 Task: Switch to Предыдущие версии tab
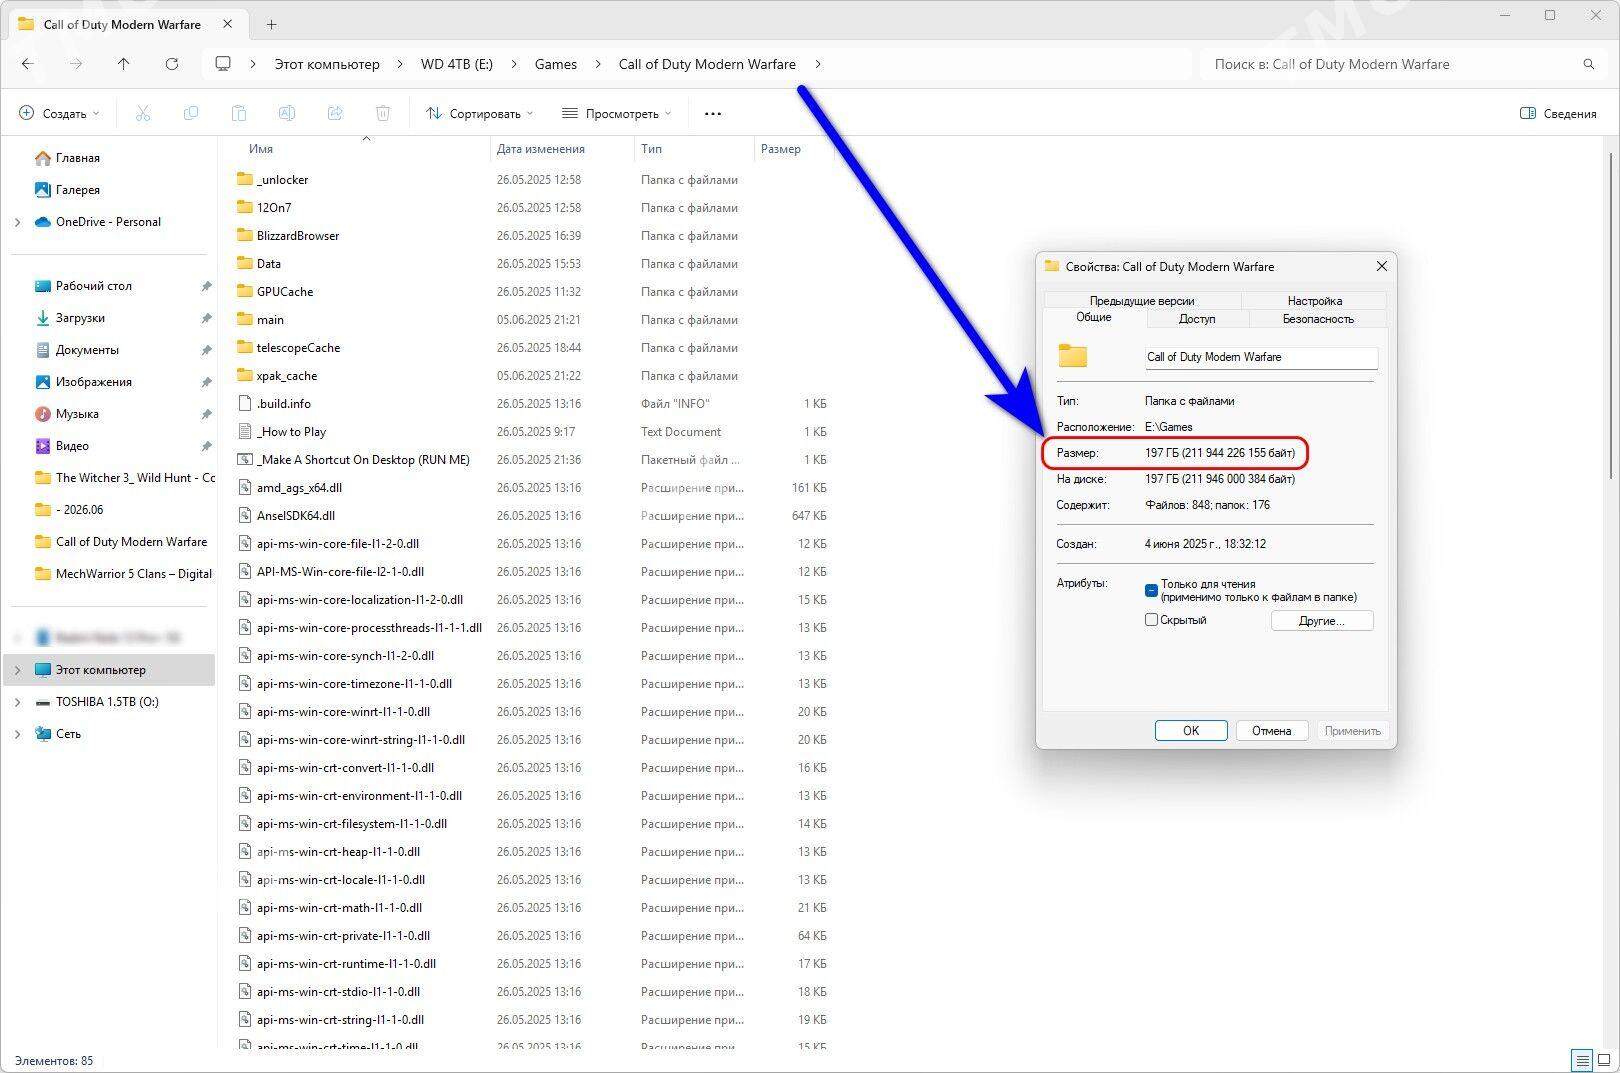click(x=1142, y=300)
